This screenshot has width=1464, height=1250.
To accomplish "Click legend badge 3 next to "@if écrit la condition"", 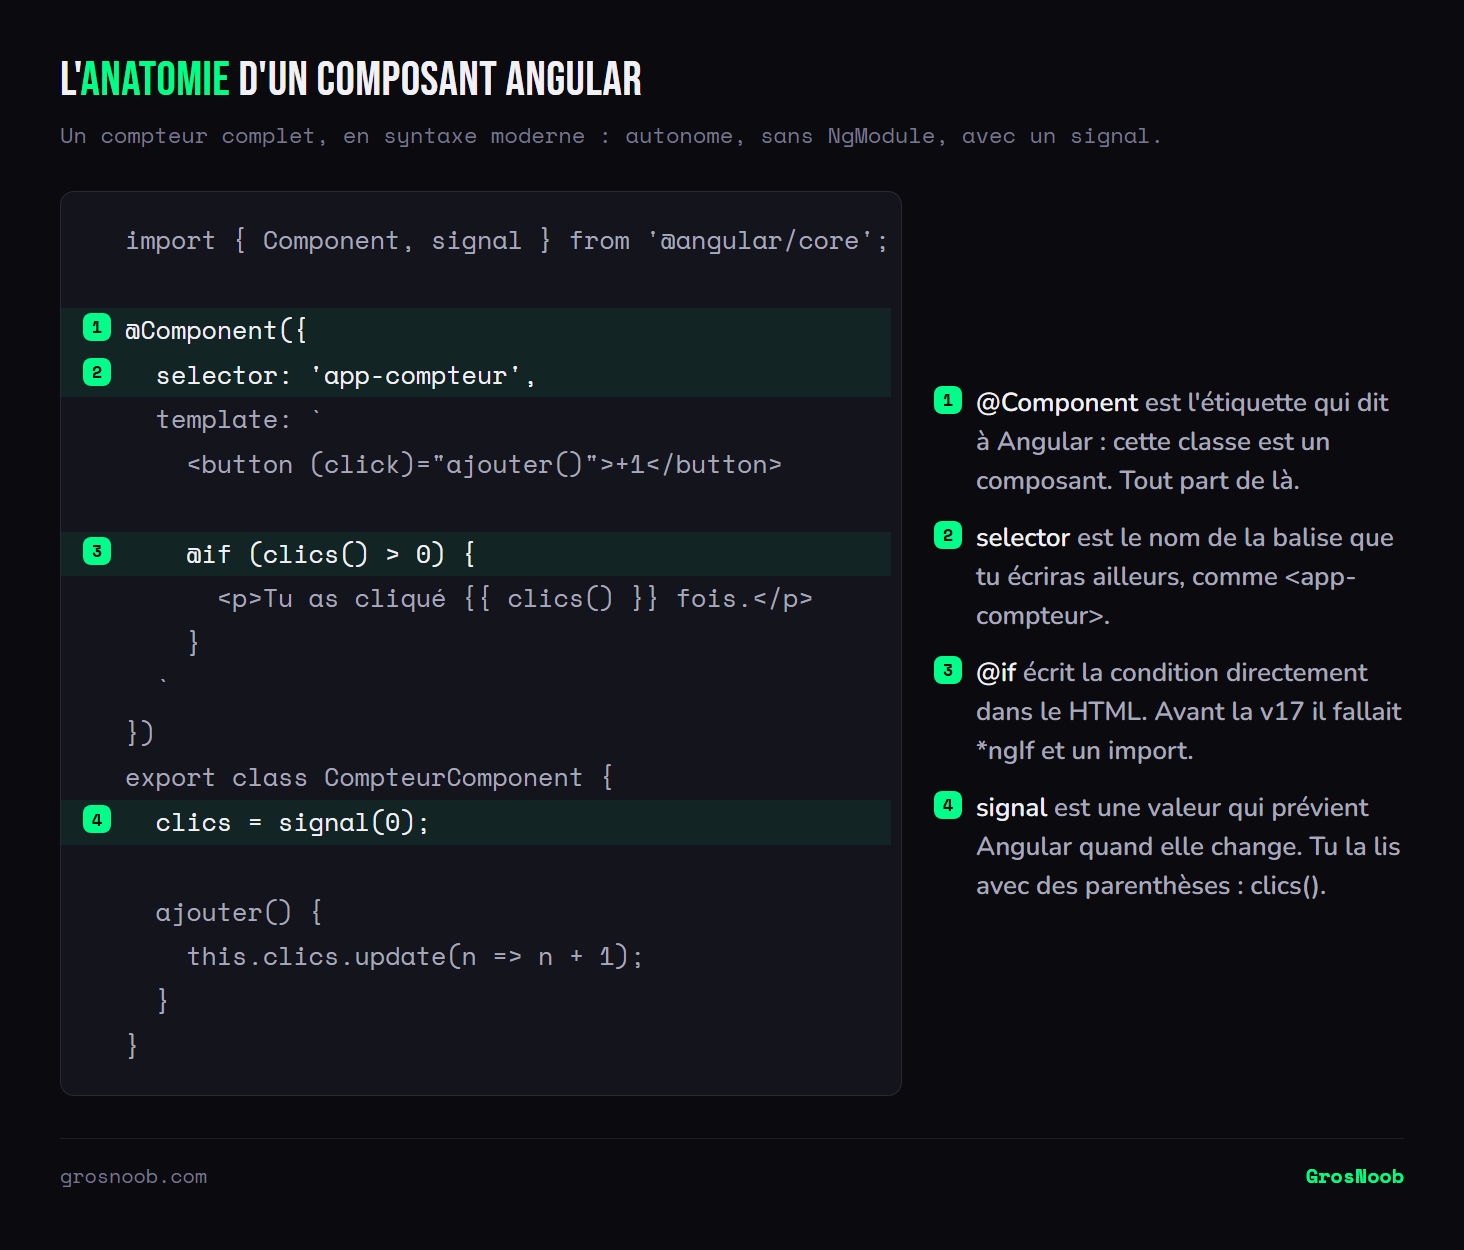I will coord(948,670).
